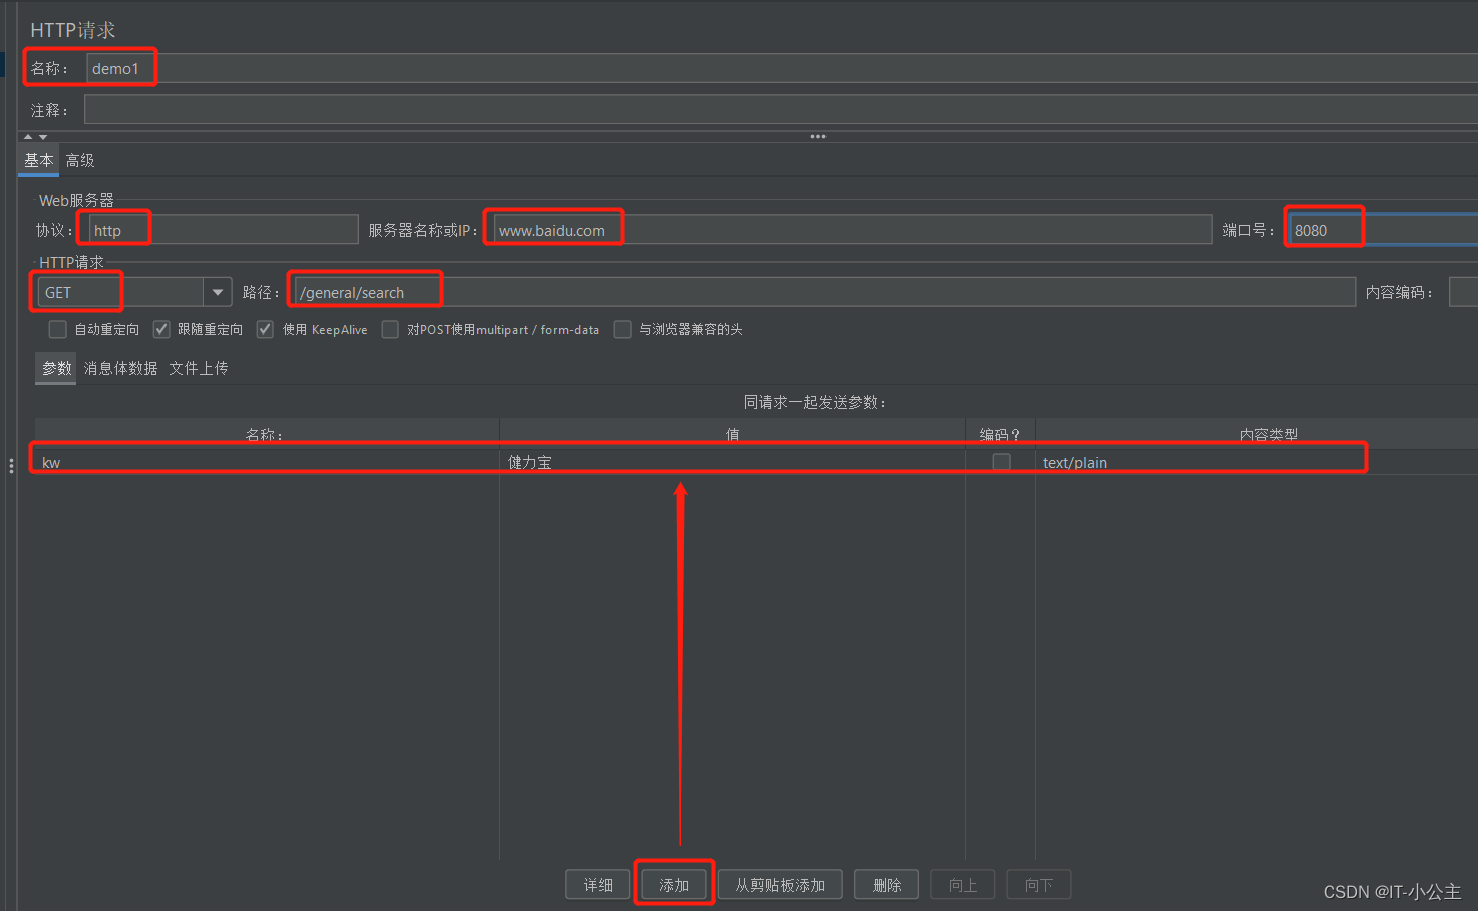Click the 健力宝 value cell

[732, 462]
